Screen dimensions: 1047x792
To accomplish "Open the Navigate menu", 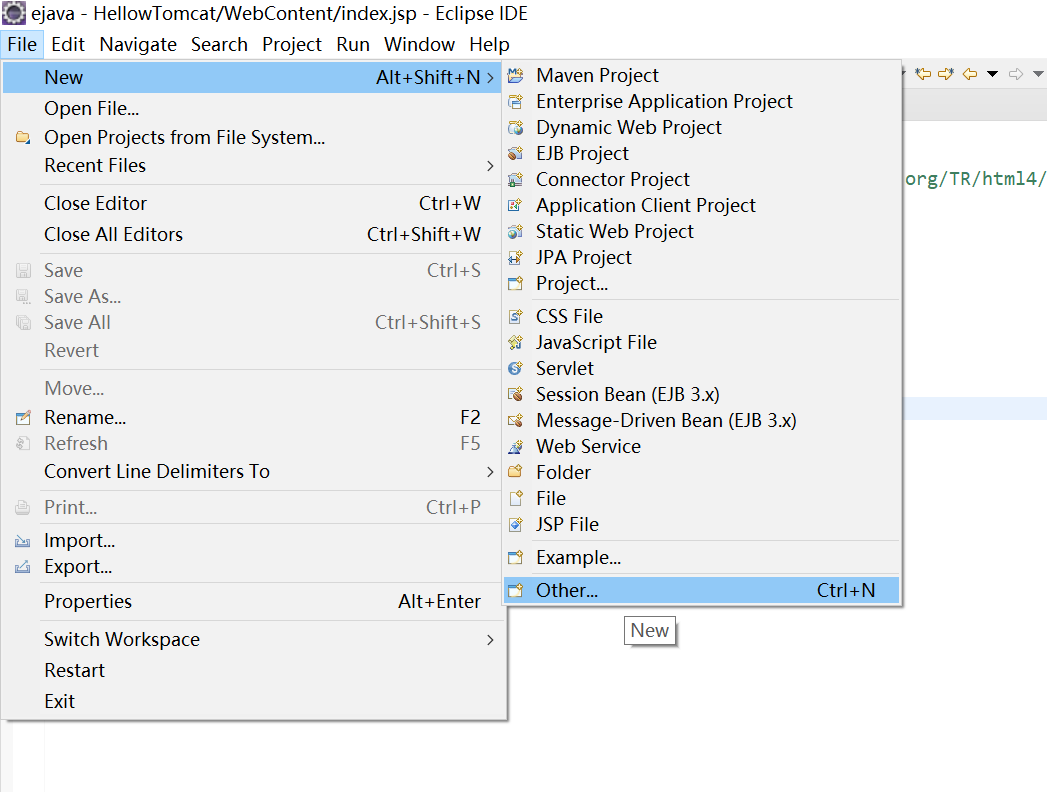I will pyautogui.click(x=138, y=44).
